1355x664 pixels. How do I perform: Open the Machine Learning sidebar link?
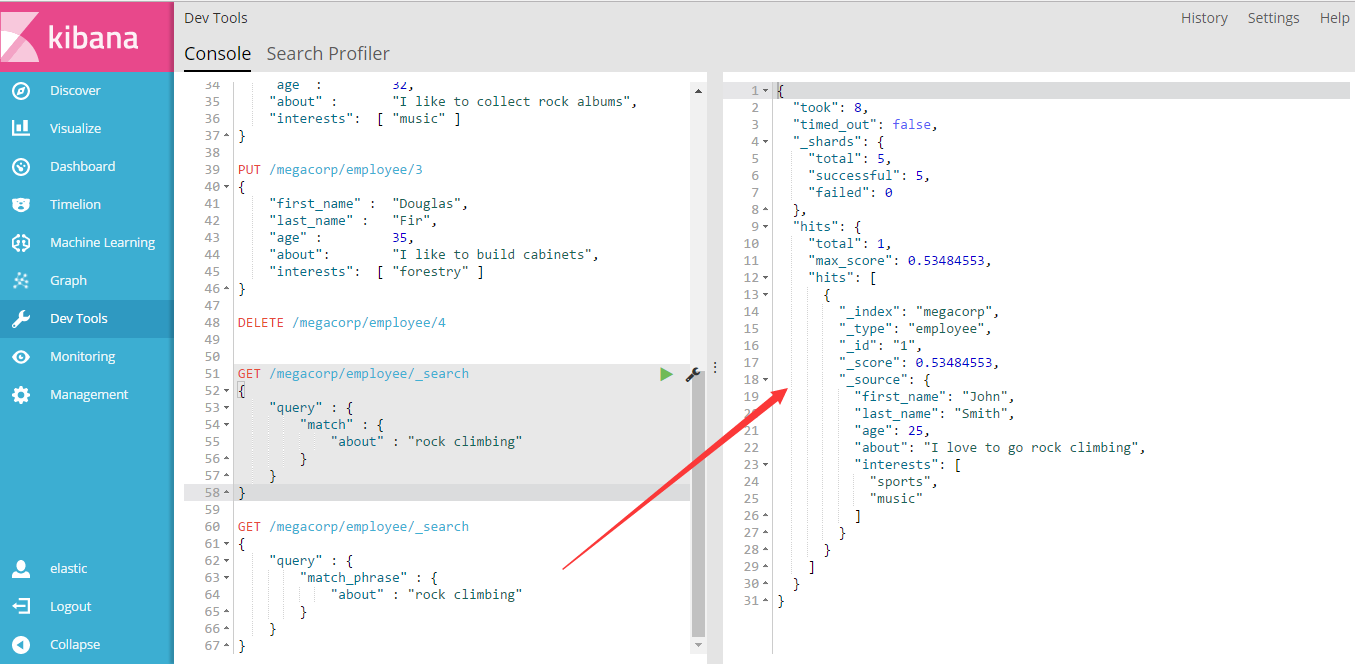(x=103, y=243)
